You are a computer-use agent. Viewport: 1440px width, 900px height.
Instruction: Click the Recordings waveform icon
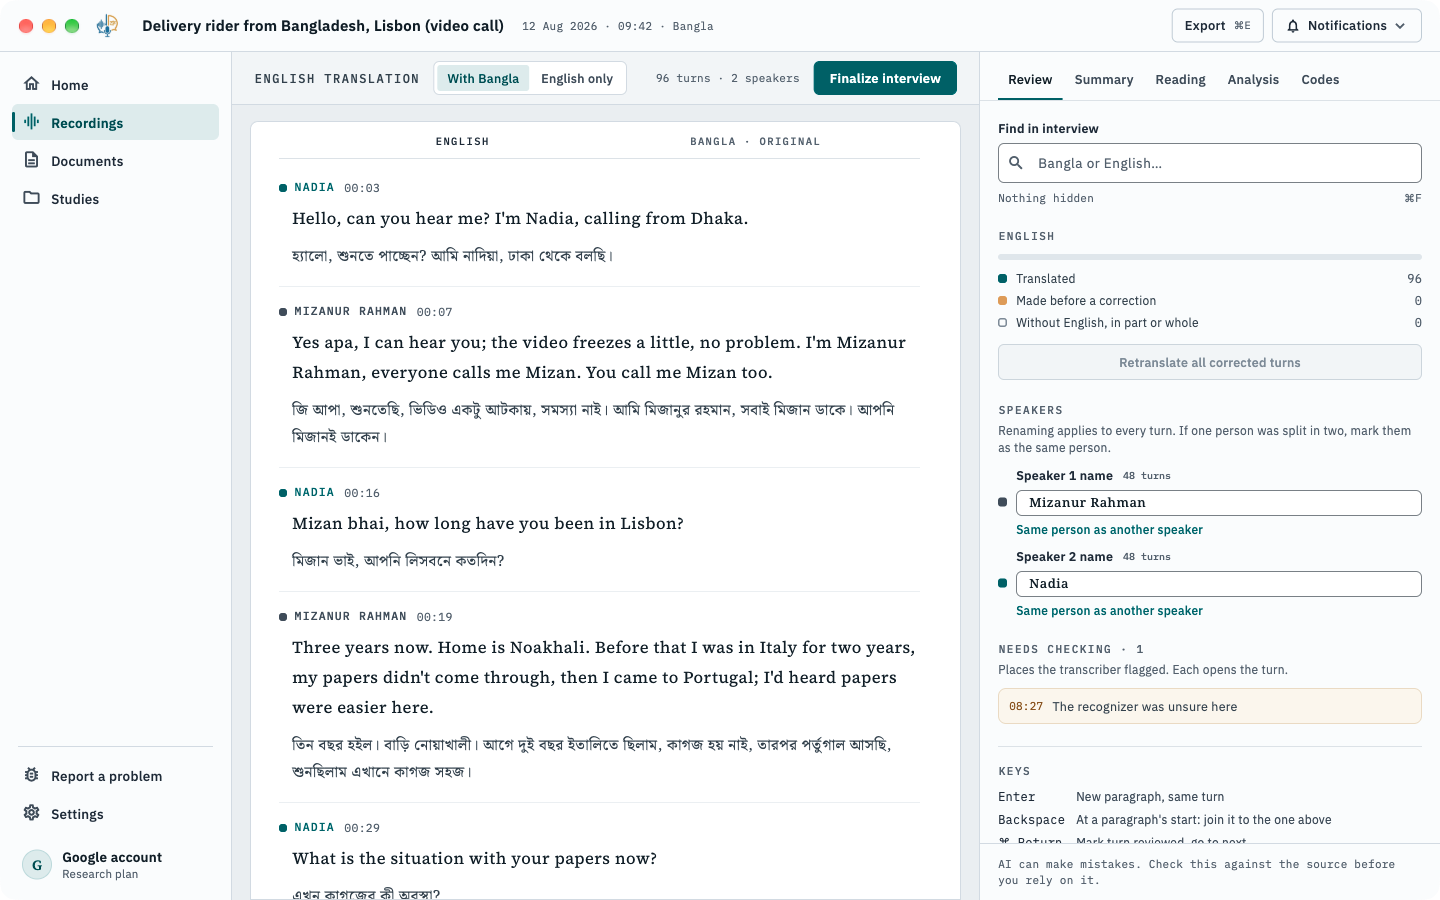pos(32,122)
